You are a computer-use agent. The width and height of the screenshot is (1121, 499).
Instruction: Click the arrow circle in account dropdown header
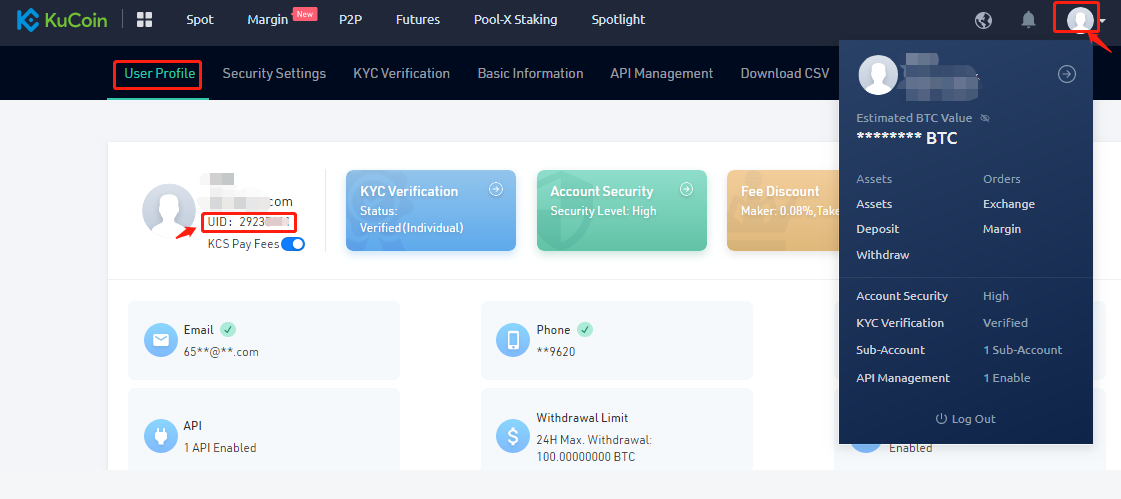1067,74
